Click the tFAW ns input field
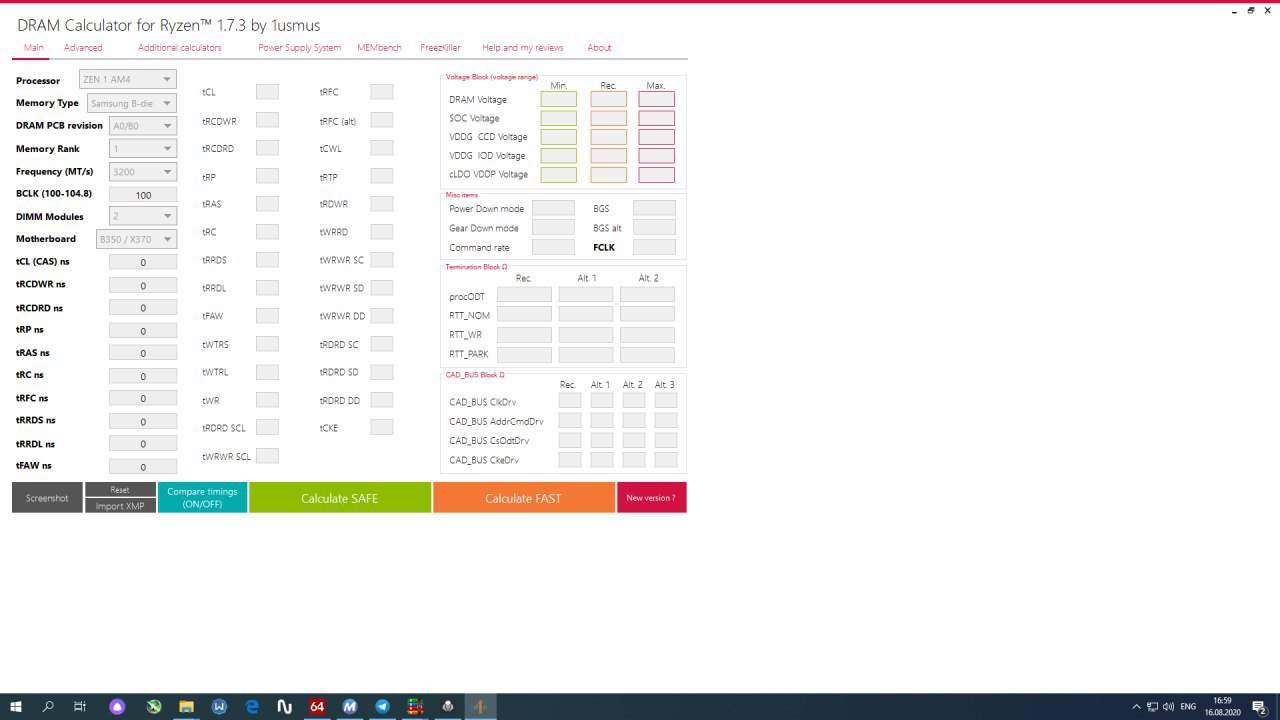Viewport: 1280px width, 720px height. coord(143,466)
